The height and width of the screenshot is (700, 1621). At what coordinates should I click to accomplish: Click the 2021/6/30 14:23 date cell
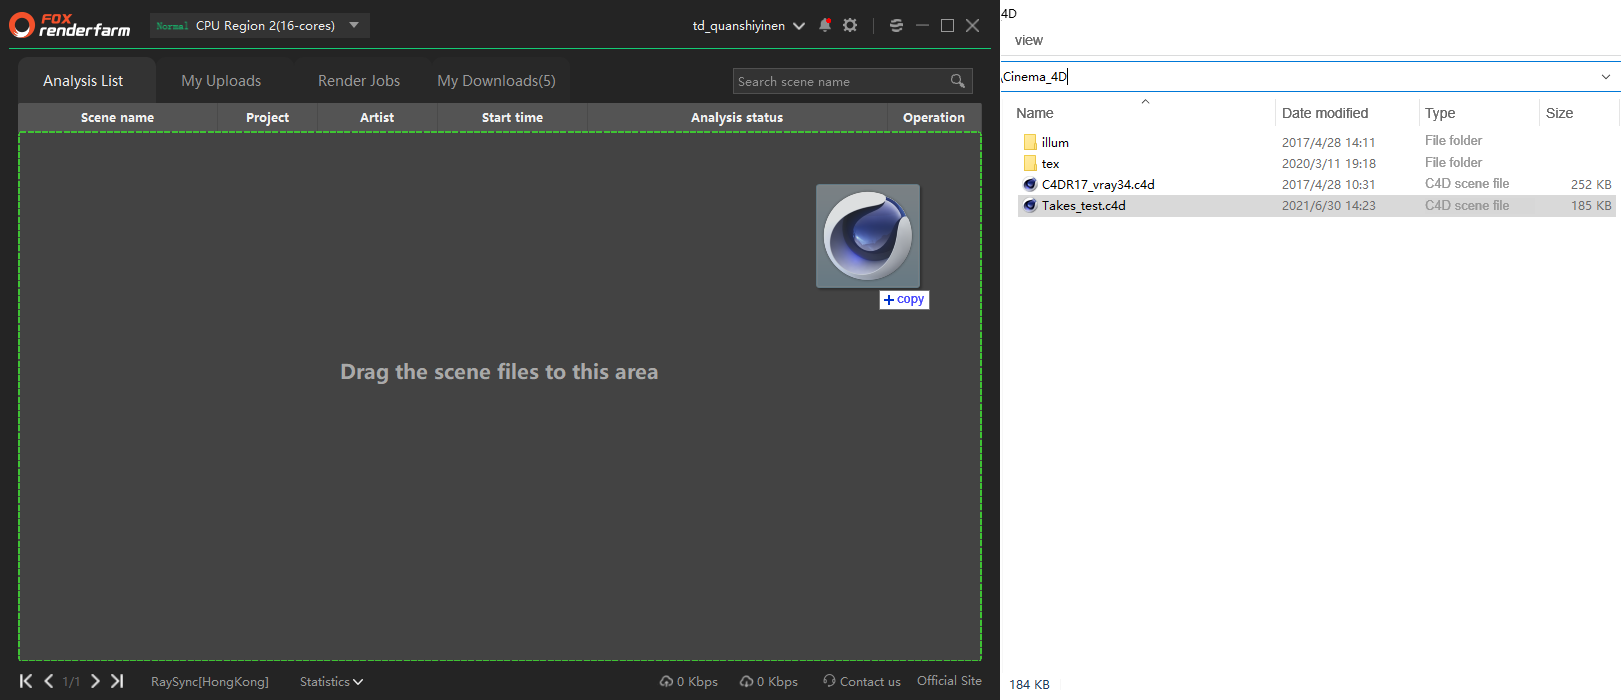1329,205
